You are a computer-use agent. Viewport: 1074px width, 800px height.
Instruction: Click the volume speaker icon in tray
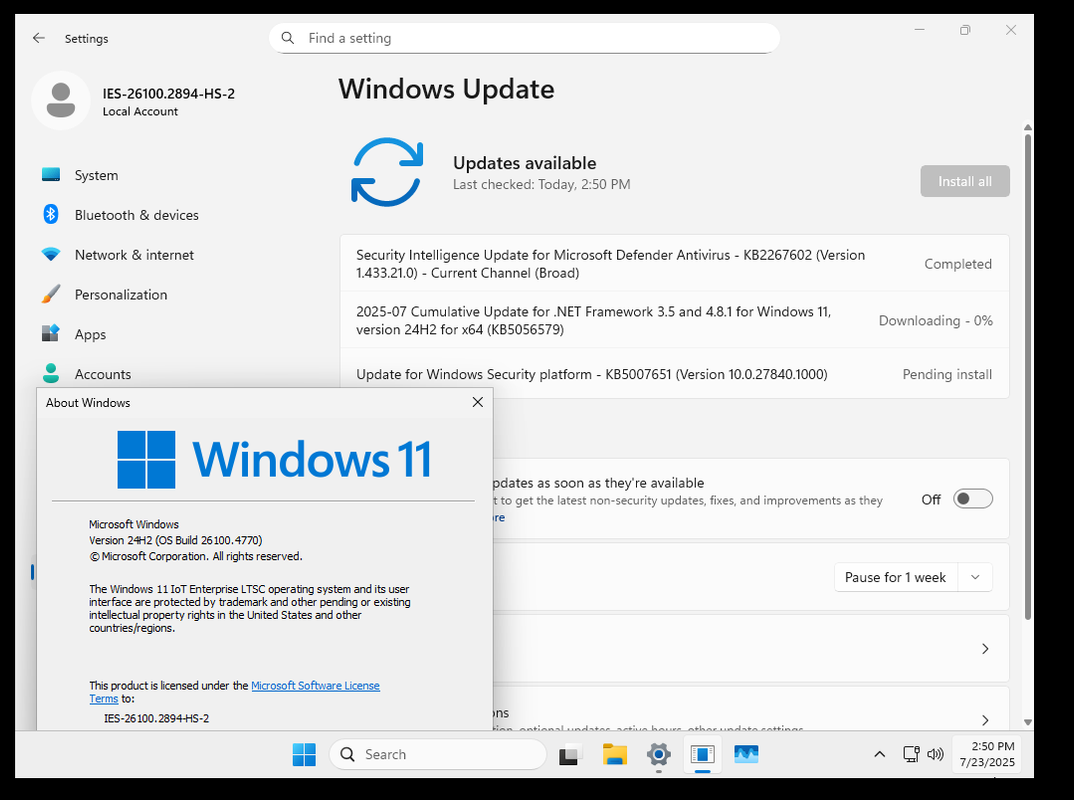(935, 754)
